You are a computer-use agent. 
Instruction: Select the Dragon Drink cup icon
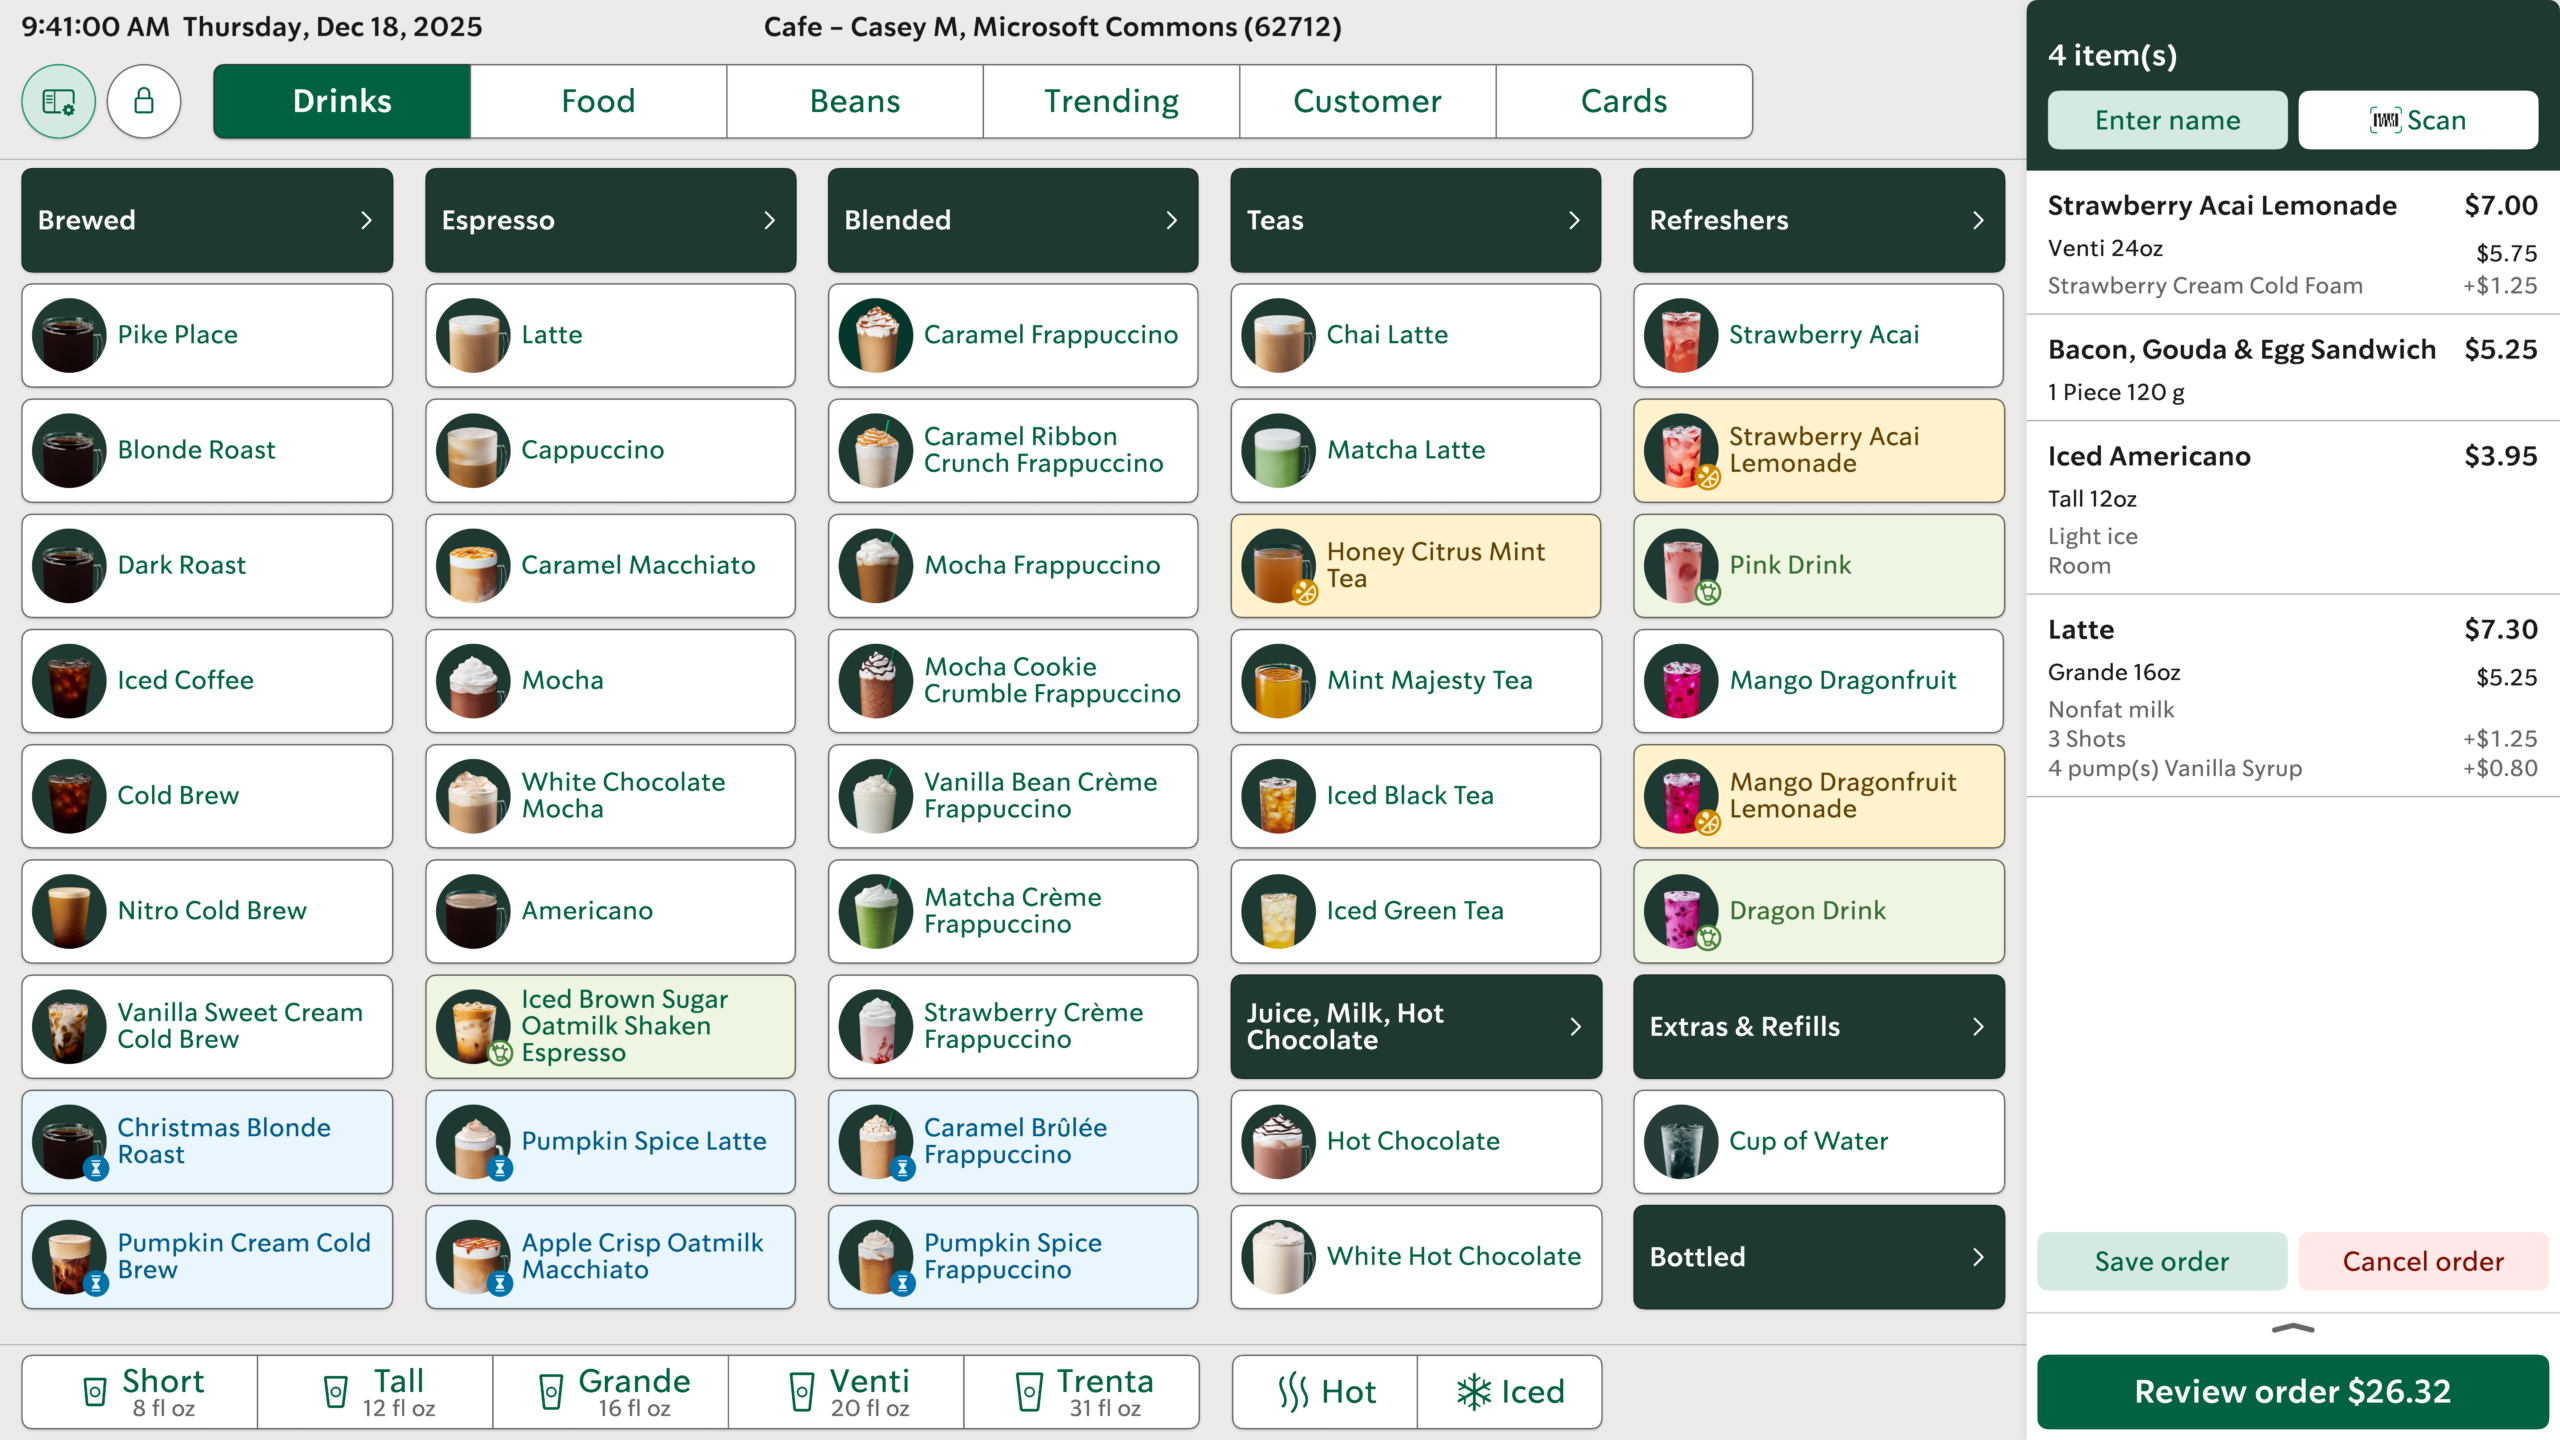[1681, 911]
